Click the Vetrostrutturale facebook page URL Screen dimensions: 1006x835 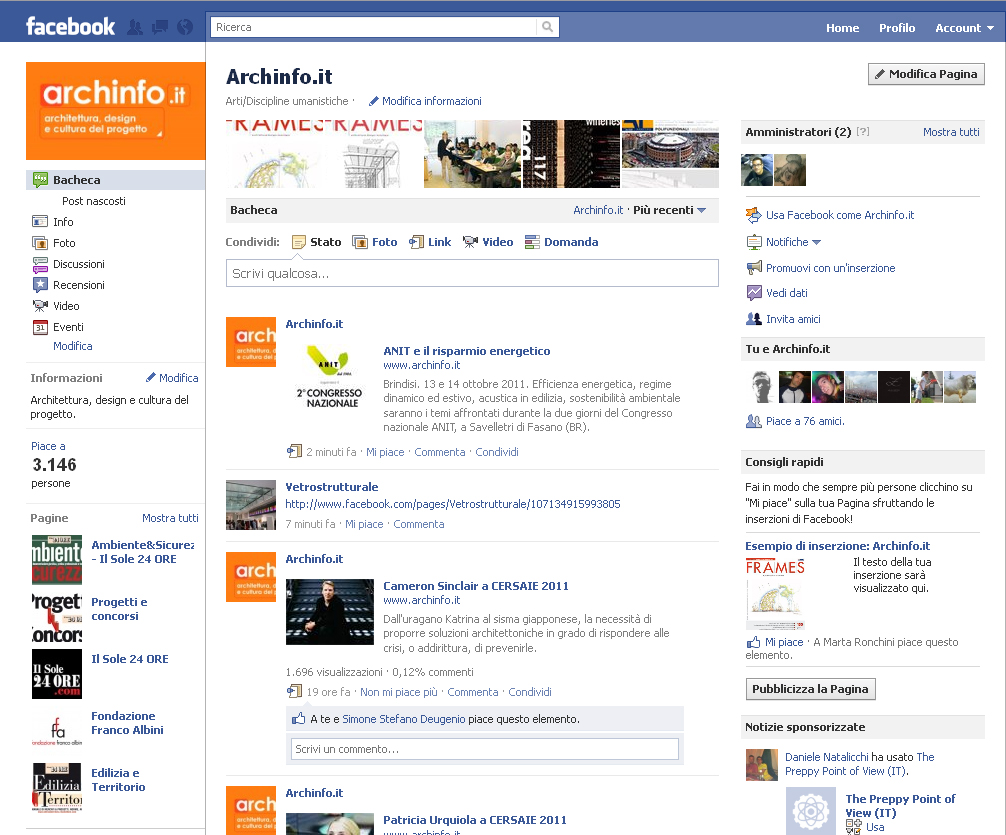tap(453, 504)
